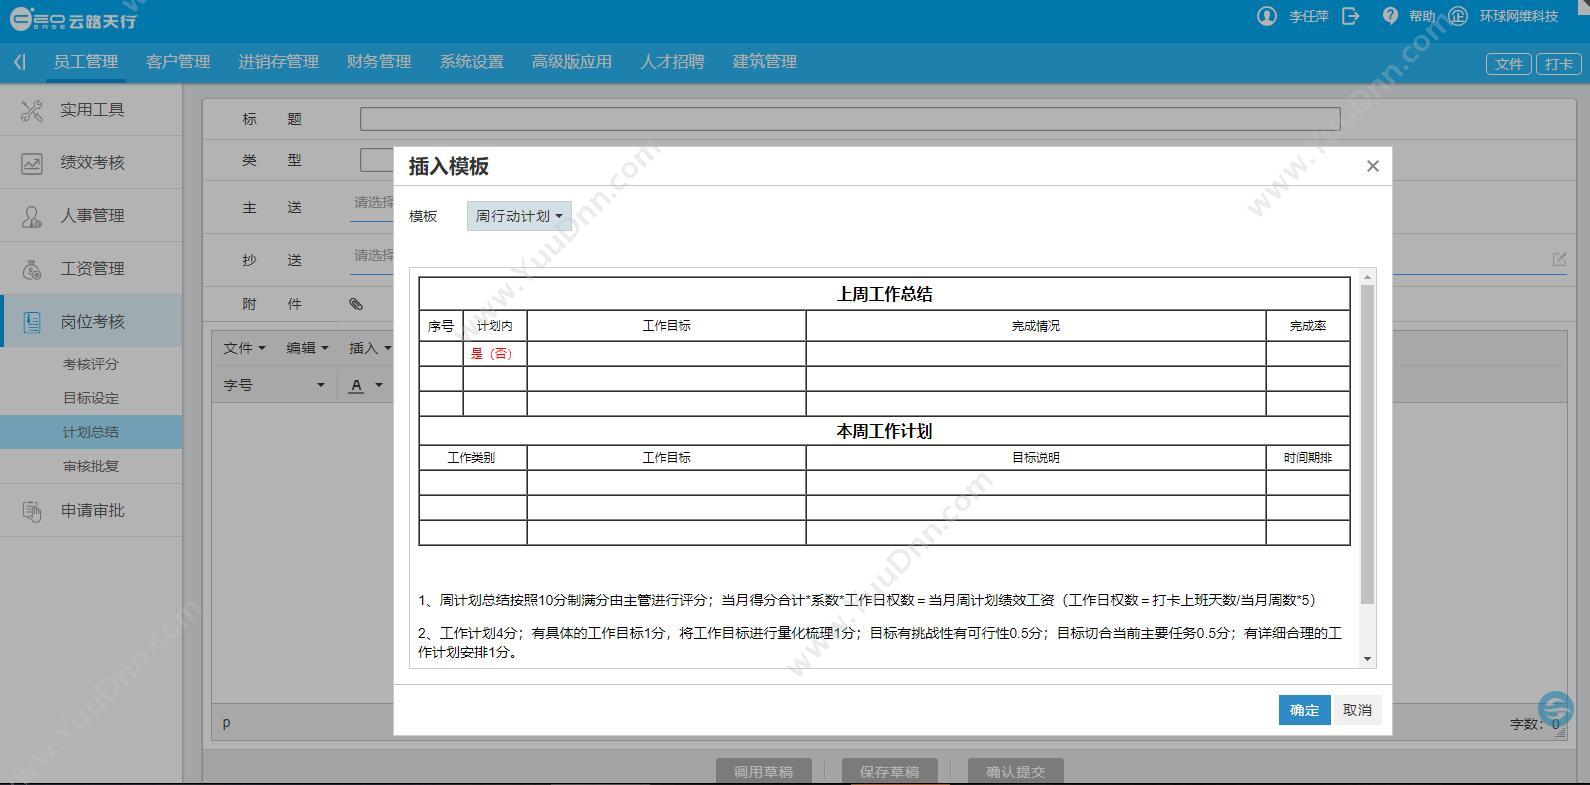The image size is (1590, 785).
Task: Switch to the 人才招聘 tab
Action: [x=672, y=62]
